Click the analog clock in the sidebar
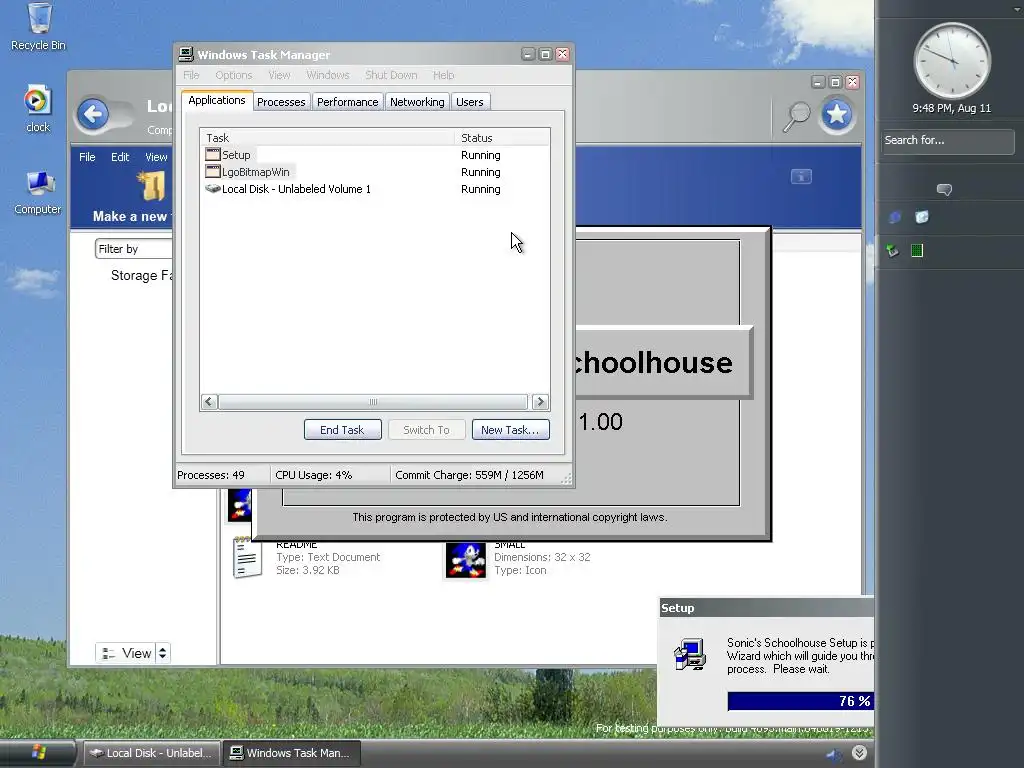The width and height of the screenshot is (1024, 768). click(952, 61)
